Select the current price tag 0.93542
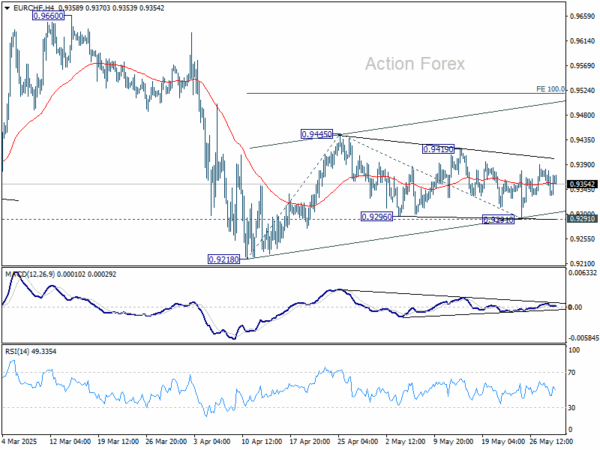The image size is (600, 450). click(582, 184)
